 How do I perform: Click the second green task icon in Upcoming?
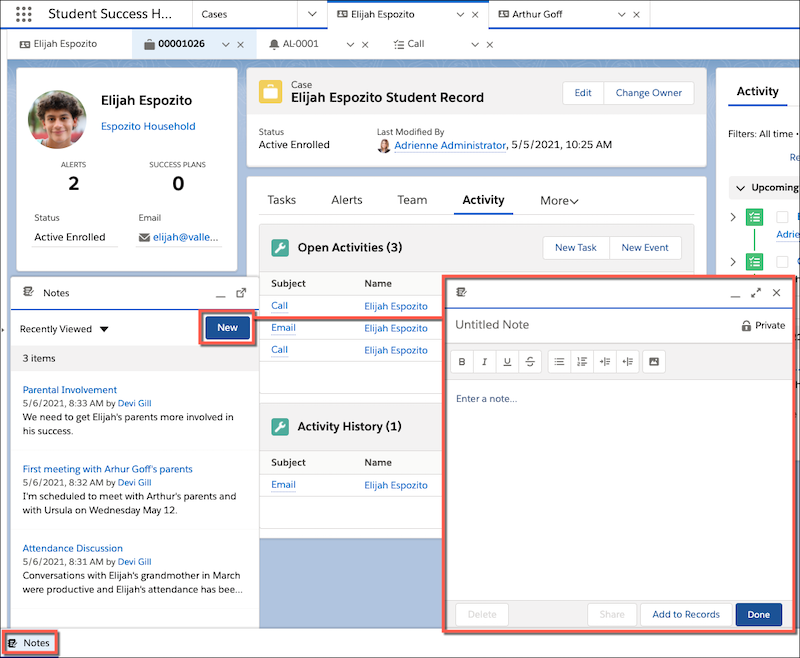point(755,262)
